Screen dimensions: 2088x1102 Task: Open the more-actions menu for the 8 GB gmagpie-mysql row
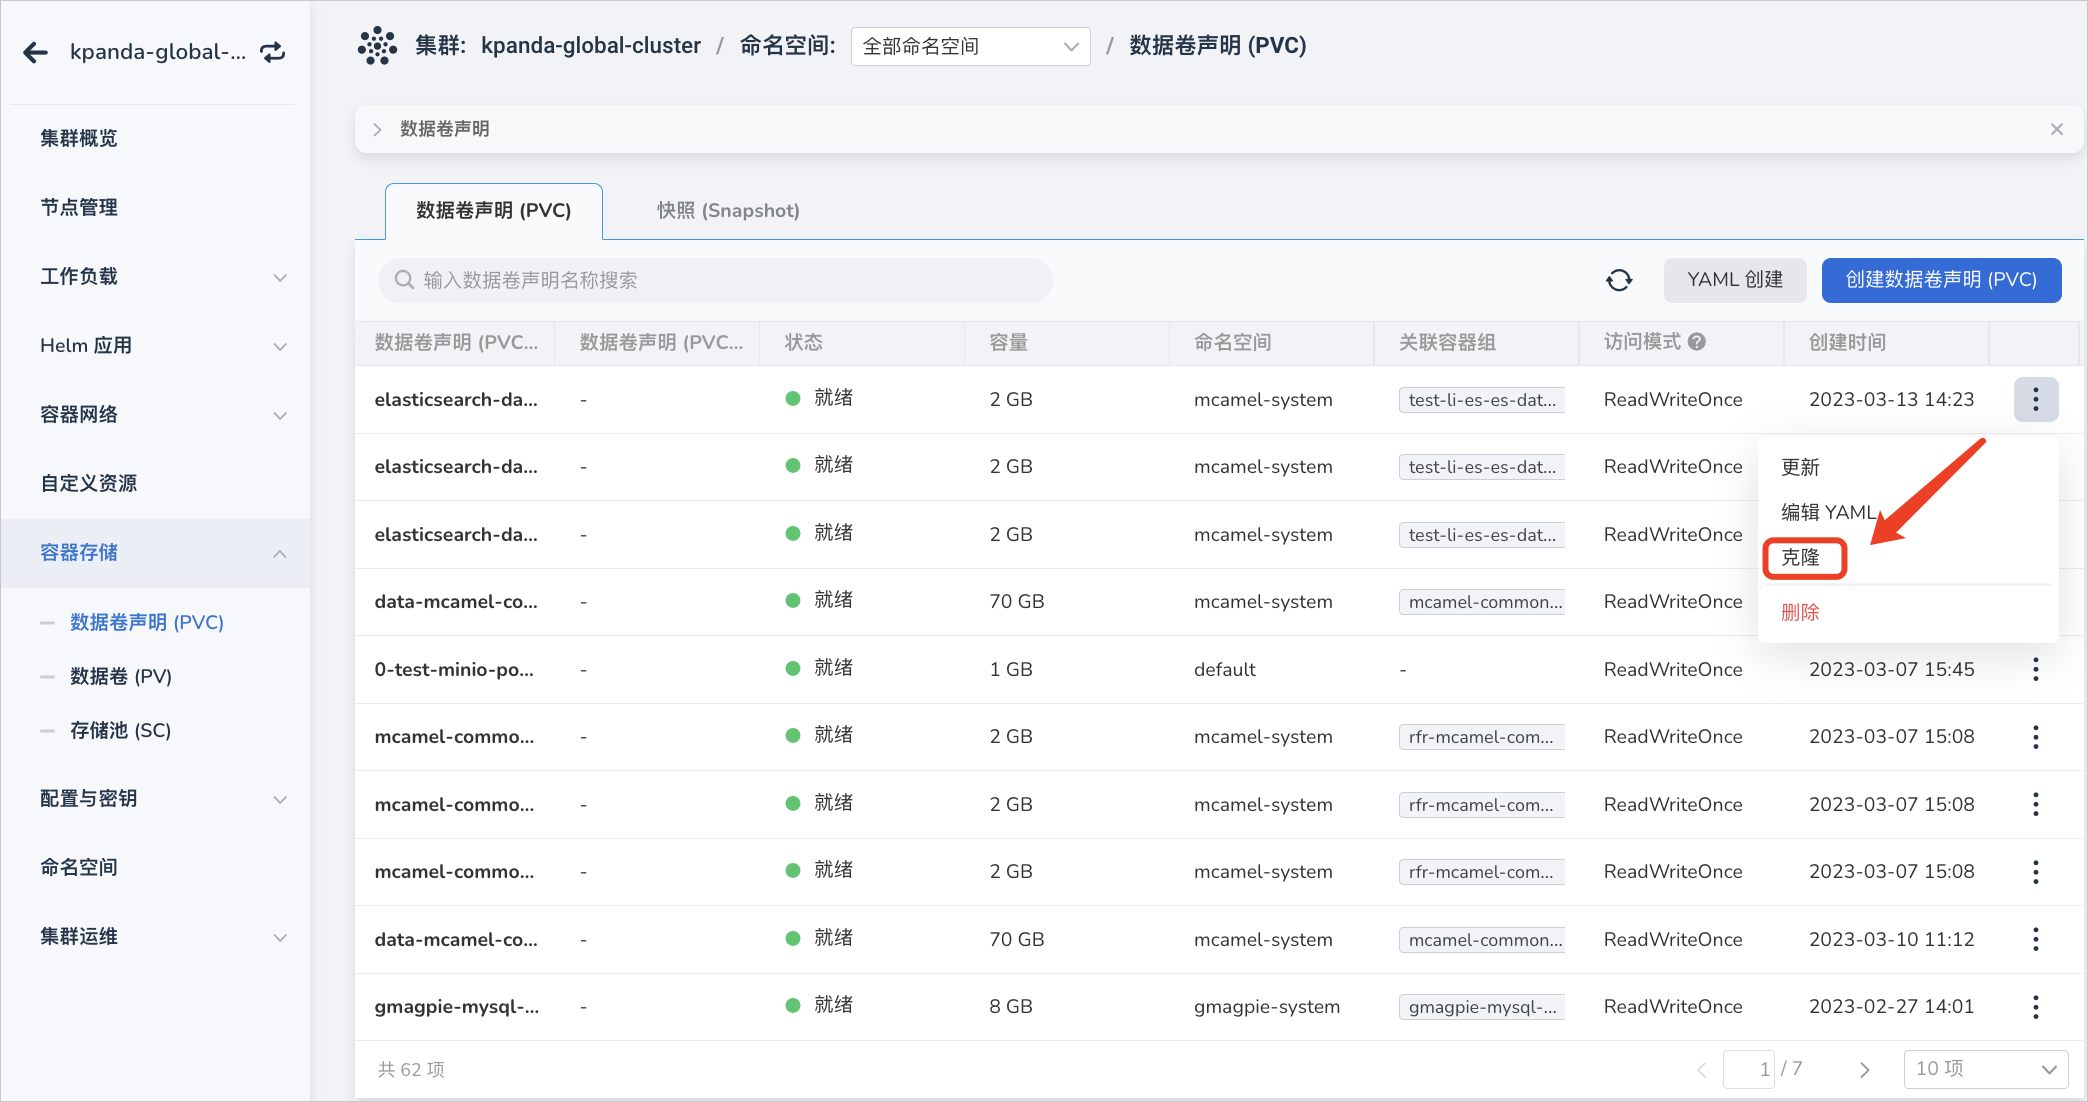point(2036,1007)
